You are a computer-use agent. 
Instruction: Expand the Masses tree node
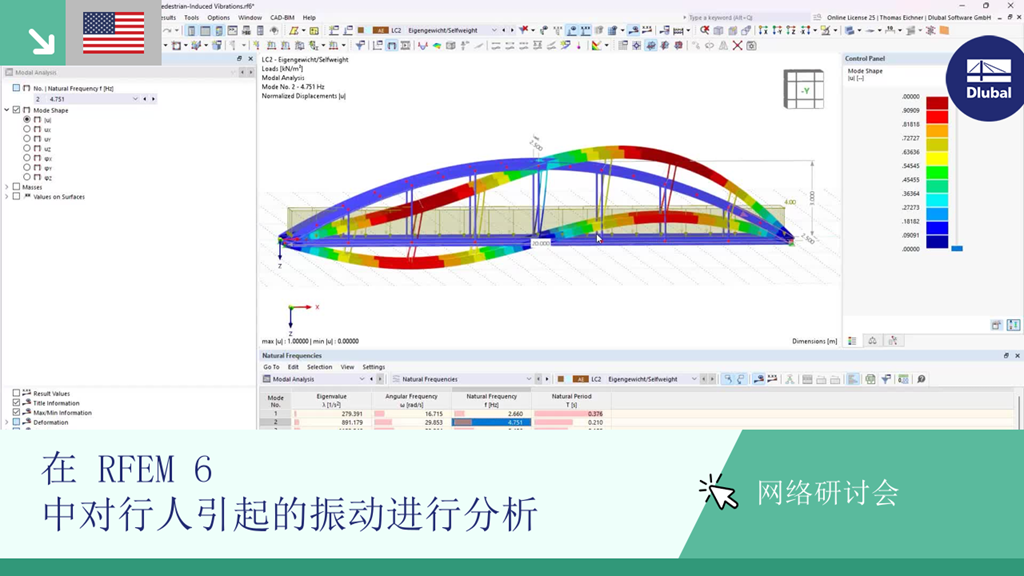pos(7,187)
